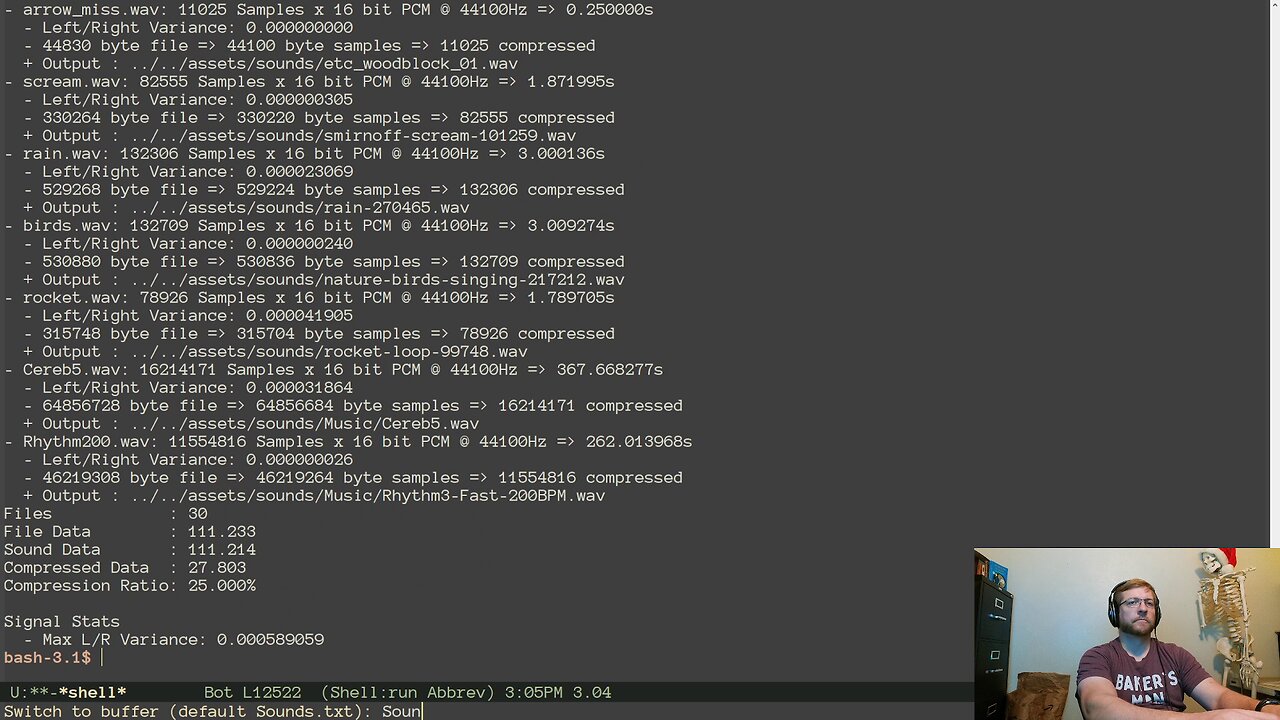1280x720 pixels.
Task: Click the 'Rhythm200.wav' header line
Action: (x=348, y=441)
